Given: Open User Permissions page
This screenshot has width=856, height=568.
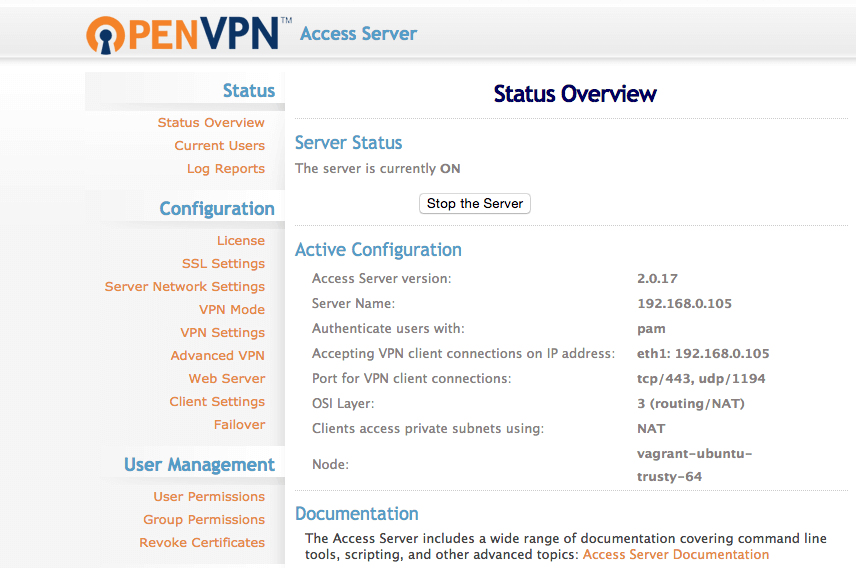Looking at the screenshot, I should coord(209,496).
